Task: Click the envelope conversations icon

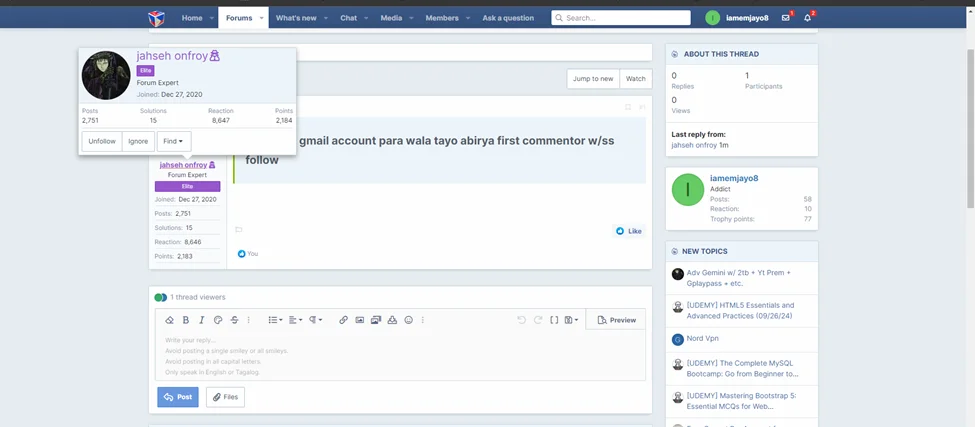Action: coord(786,18)
